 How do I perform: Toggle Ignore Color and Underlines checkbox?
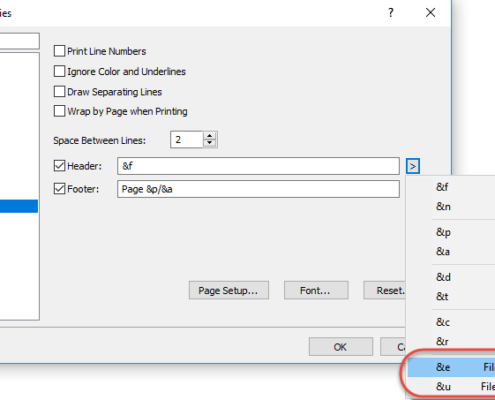coord(59,71)
